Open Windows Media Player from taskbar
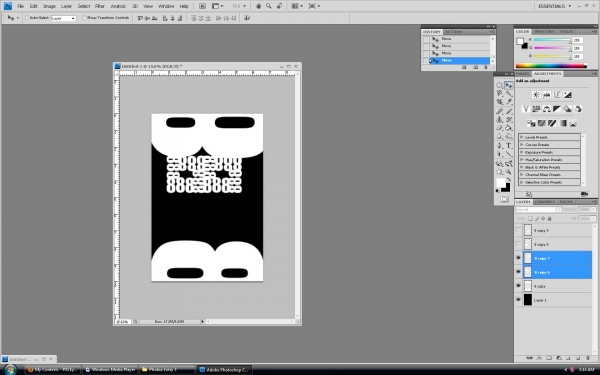The width and height of the screenshot is (600, 375). tap(111, 370)
